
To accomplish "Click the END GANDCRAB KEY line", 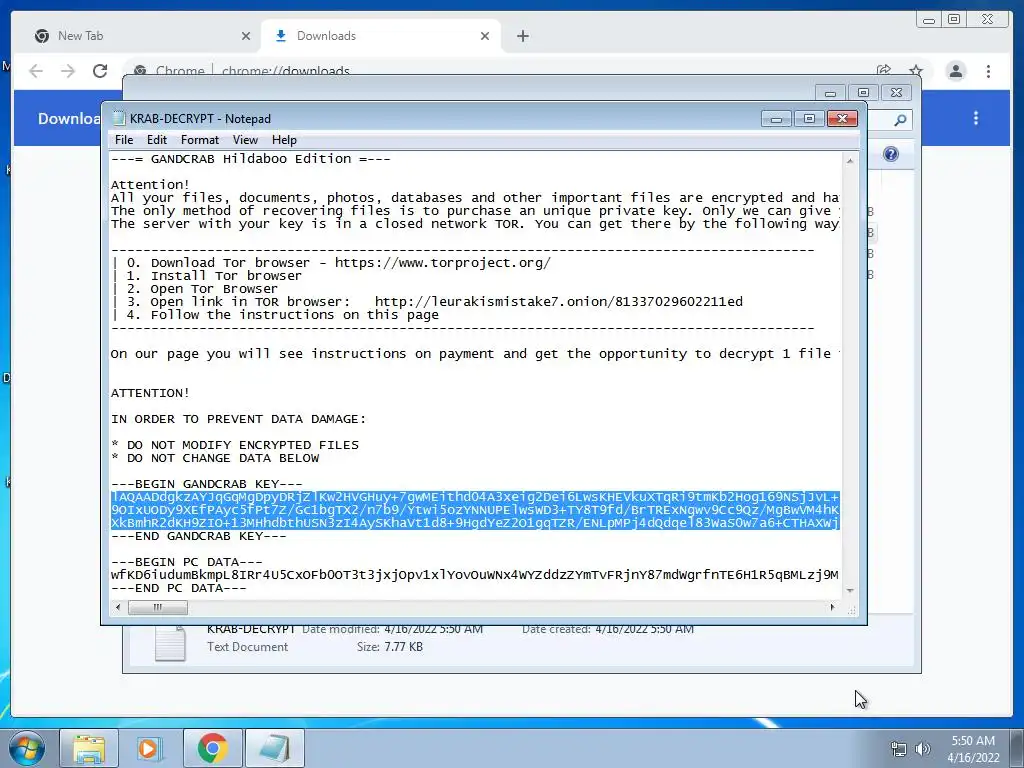I will 199,536.
